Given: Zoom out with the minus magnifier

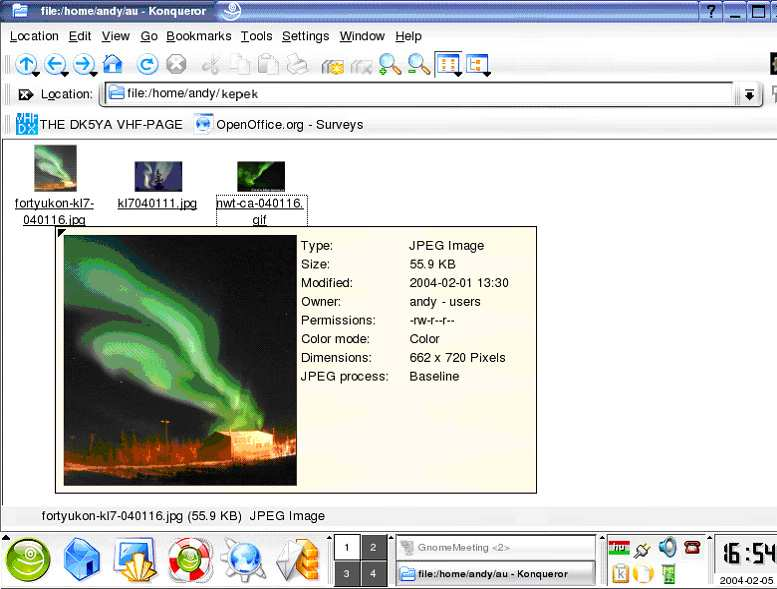Looking at the screenshot, I should point(419,64).
